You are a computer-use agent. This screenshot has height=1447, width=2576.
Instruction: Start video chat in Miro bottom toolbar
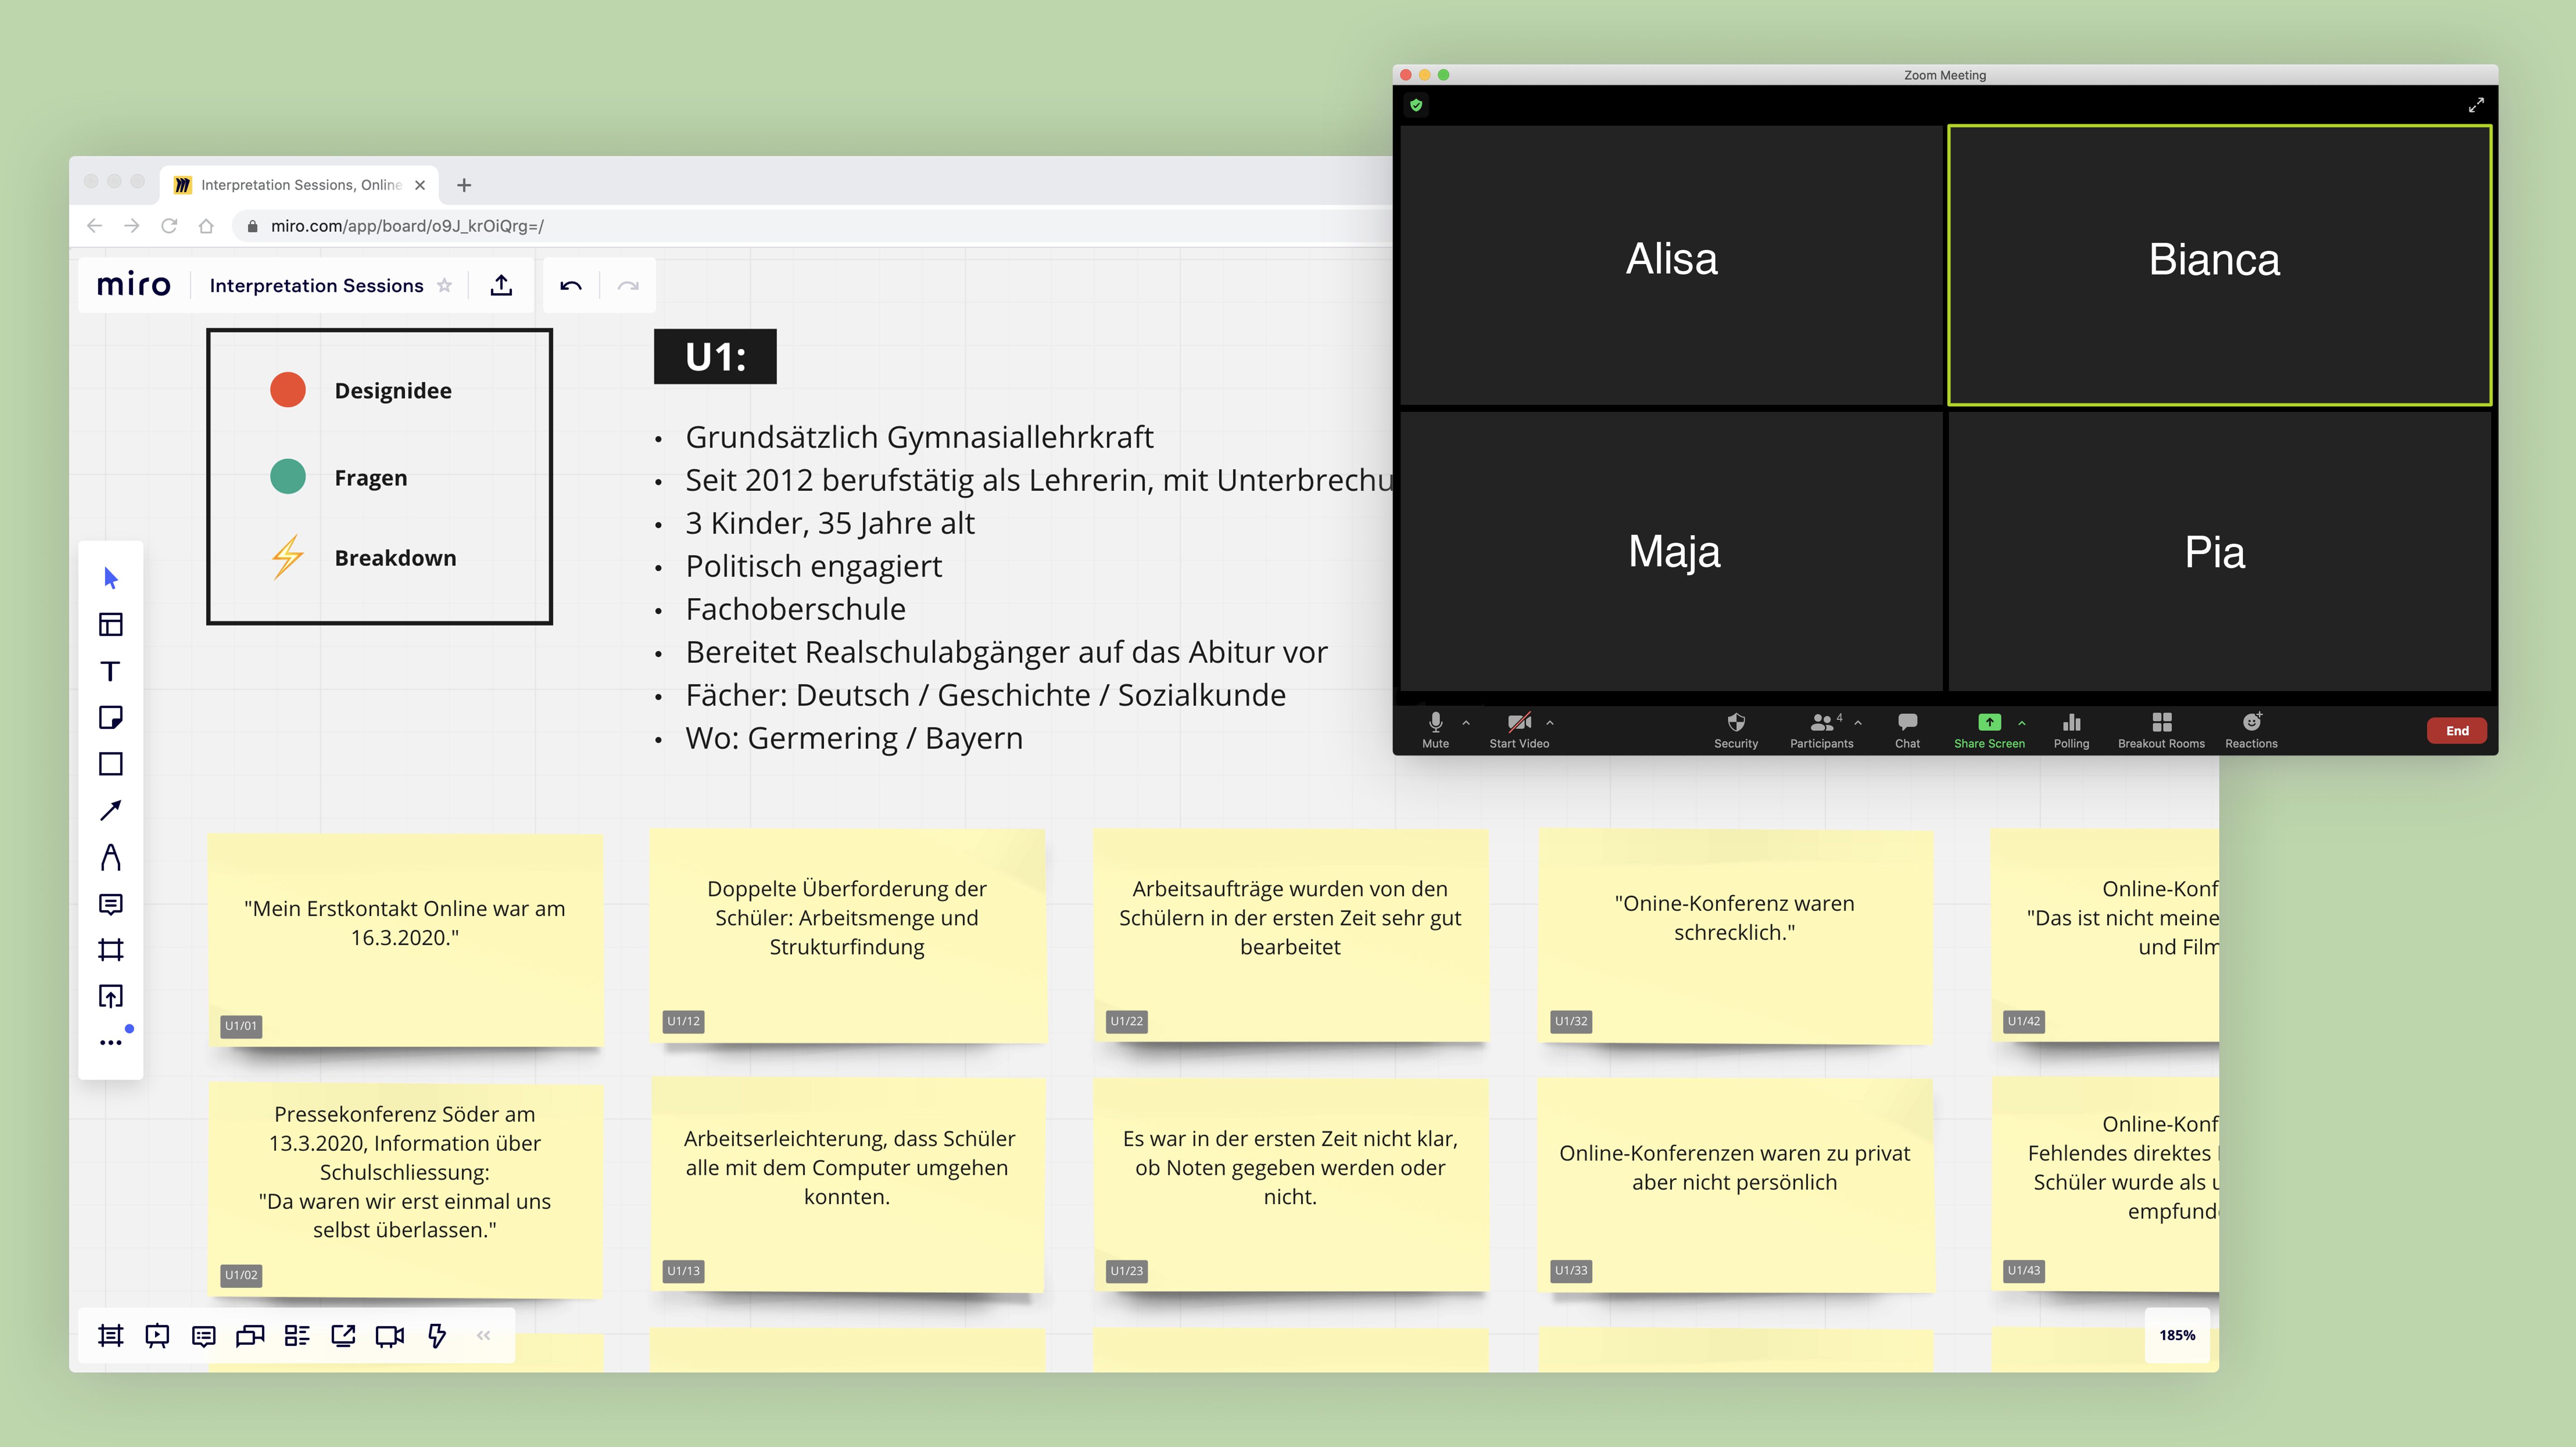tap(390, 1335)
